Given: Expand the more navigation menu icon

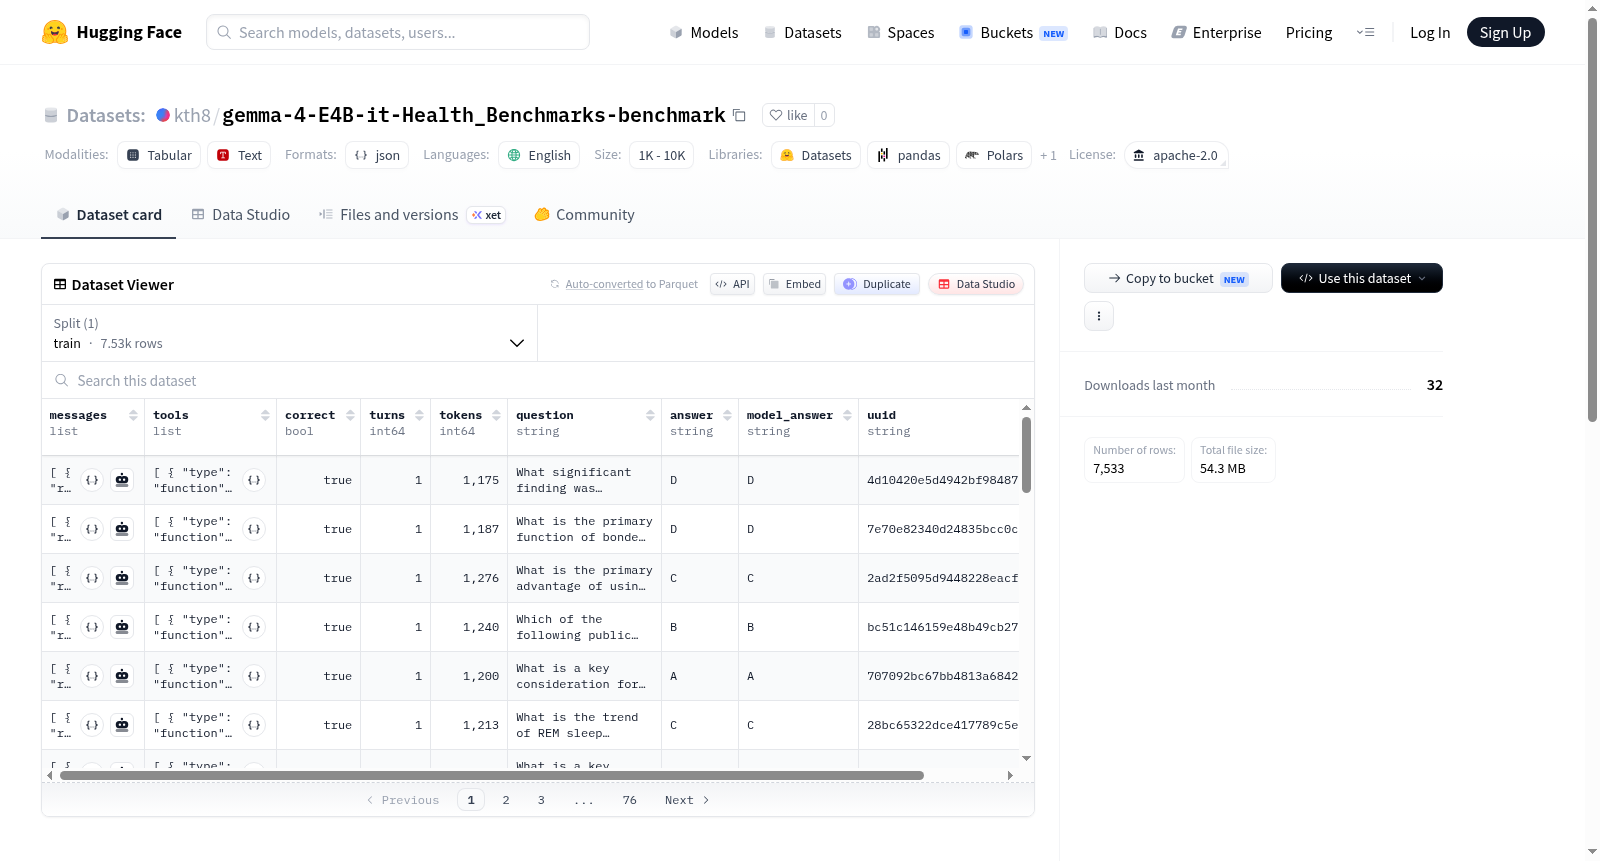Looking at the screenshot, I should pos(1365,32).
